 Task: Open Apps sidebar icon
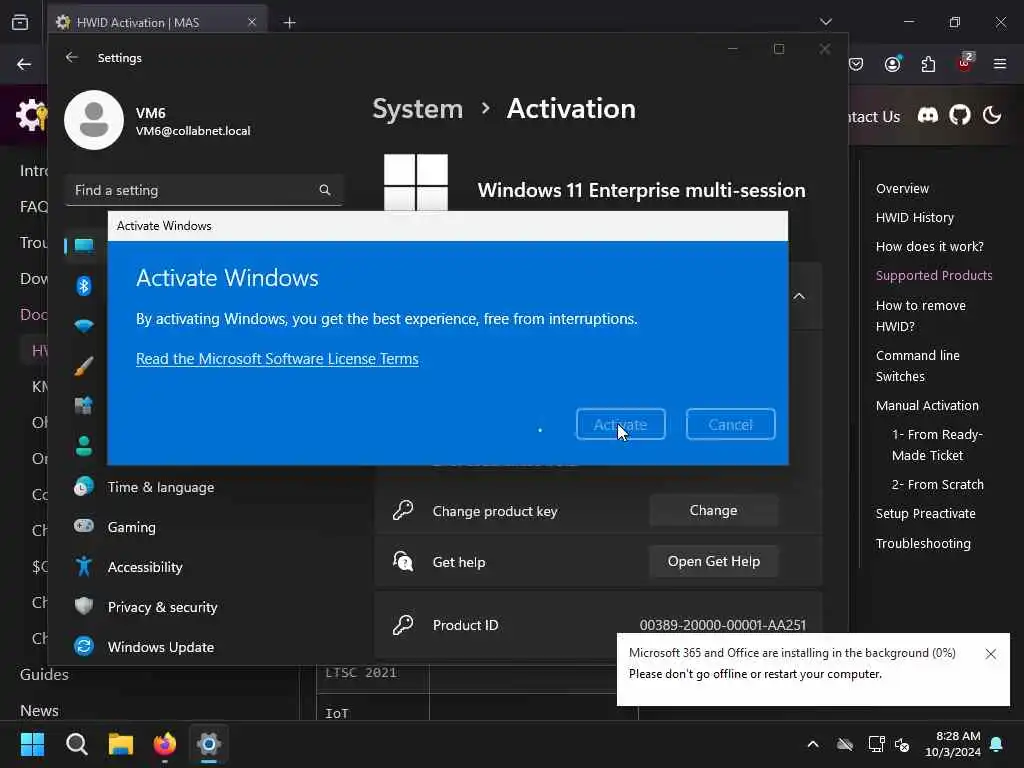point(84,406)
